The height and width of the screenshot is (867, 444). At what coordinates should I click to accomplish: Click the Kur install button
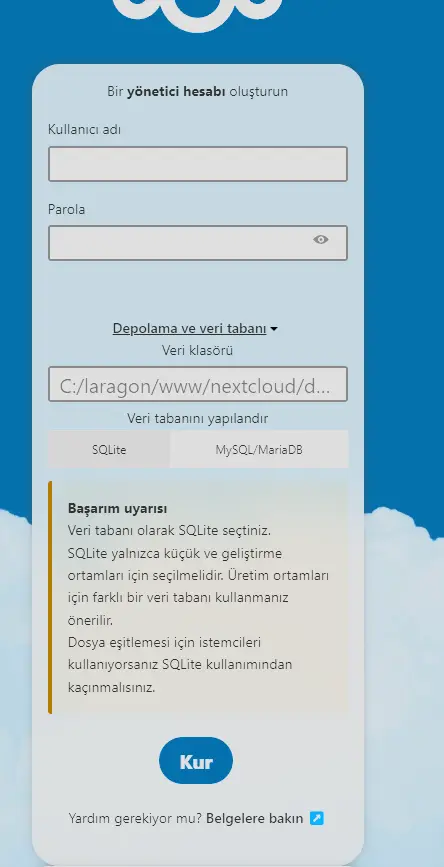click(196, 761)
